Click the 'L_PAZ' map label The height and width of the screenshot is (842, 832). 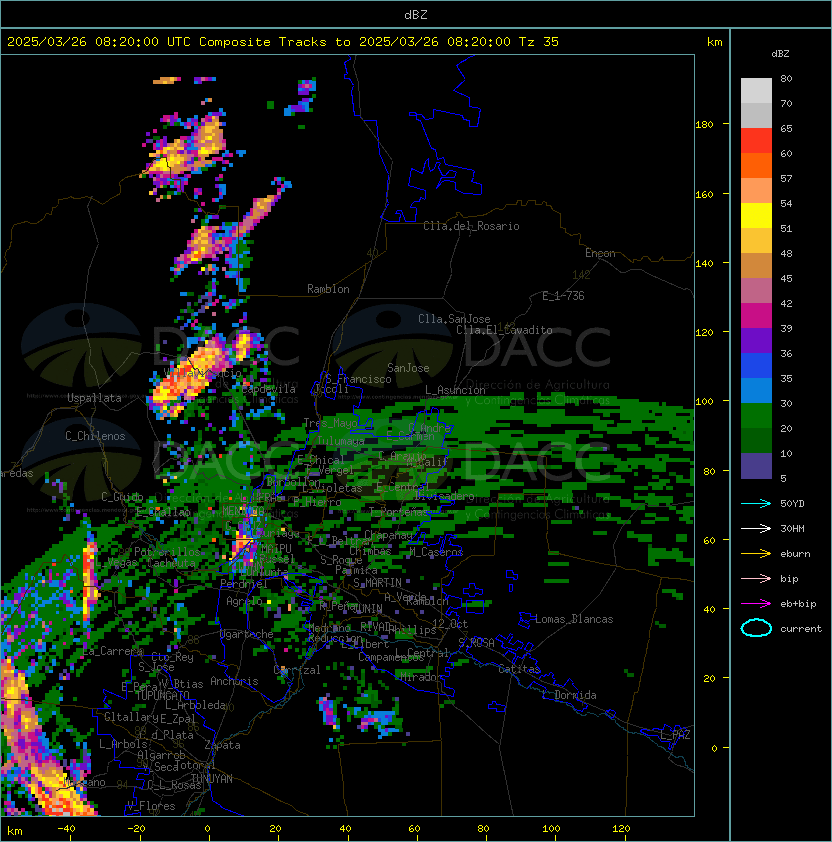(x=675, y=735)
